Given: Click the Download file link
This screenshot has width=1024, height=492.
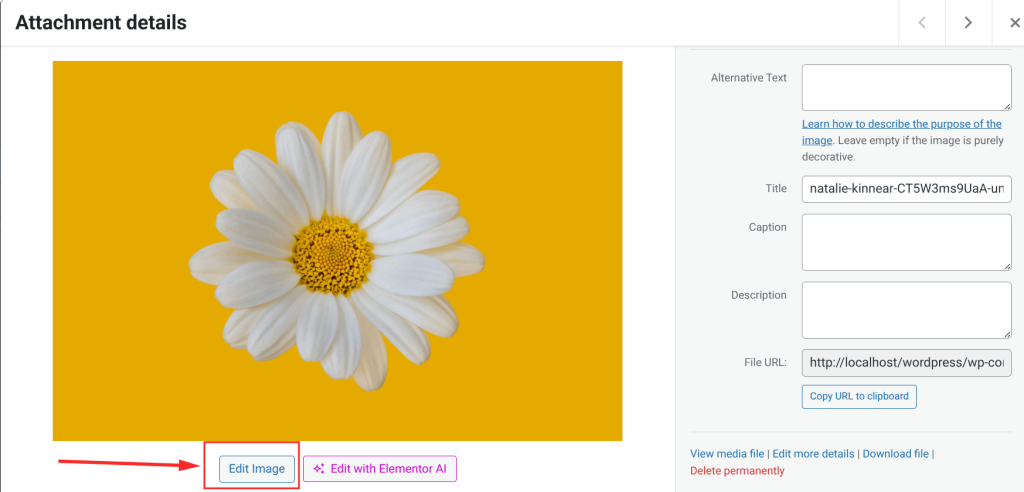Looking at the screenshot, I should pos(895,453).
